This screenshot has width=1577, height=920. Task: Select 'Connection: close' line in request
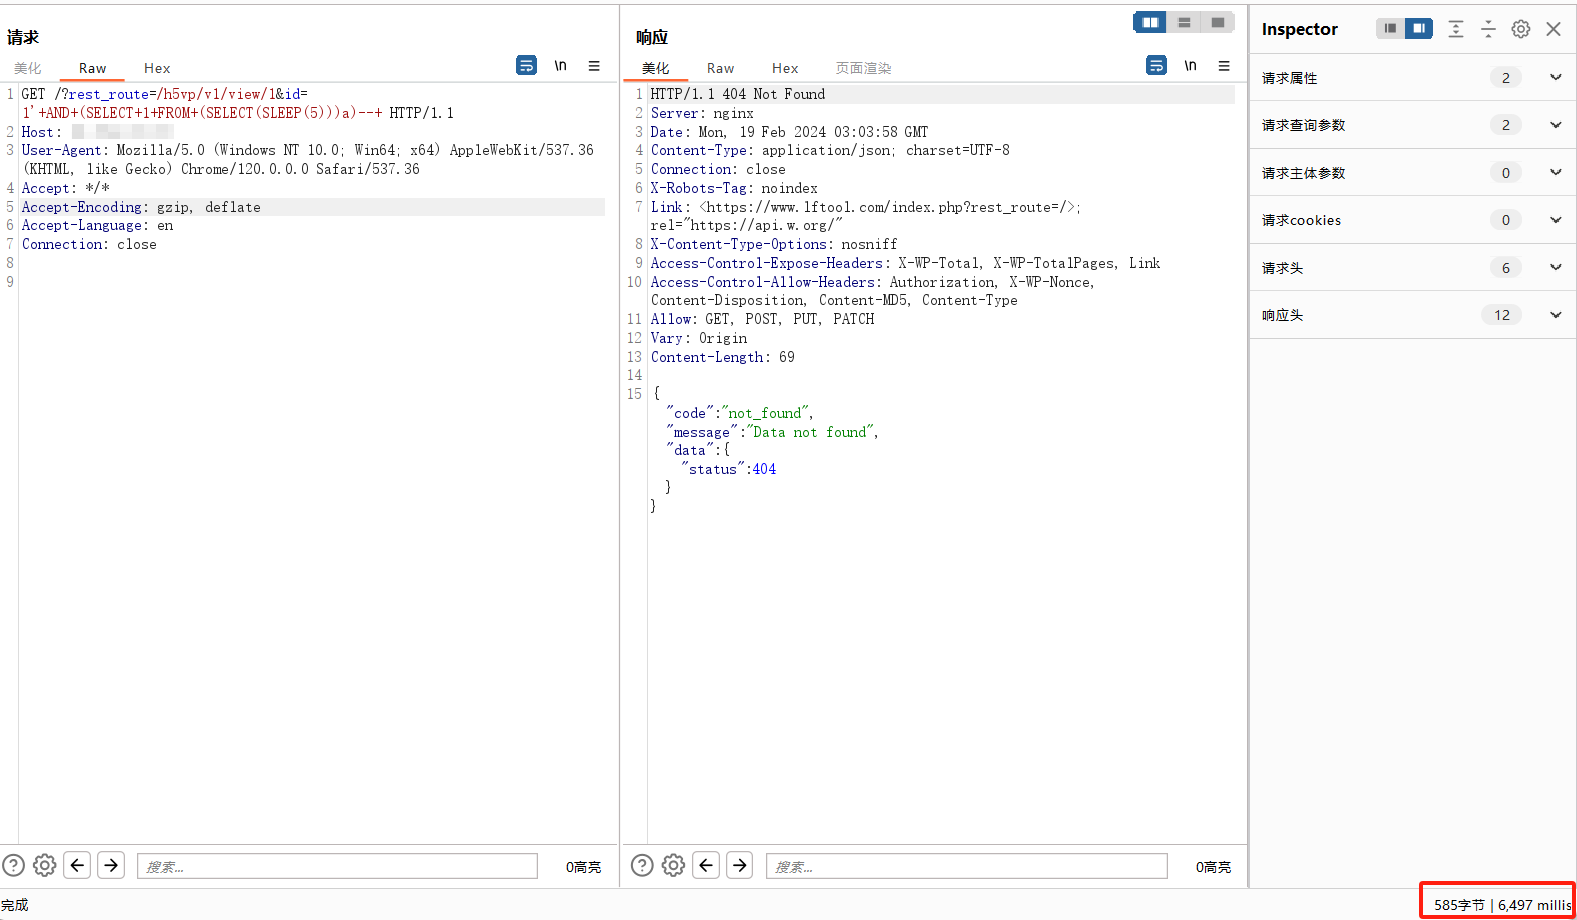[x=89, y=244]
